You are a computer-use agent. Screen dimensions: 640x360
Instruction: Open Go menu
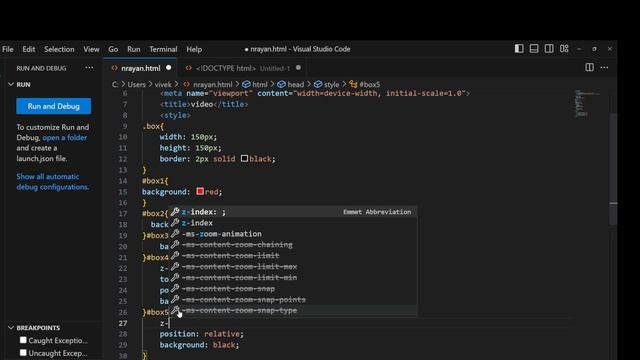113,49
